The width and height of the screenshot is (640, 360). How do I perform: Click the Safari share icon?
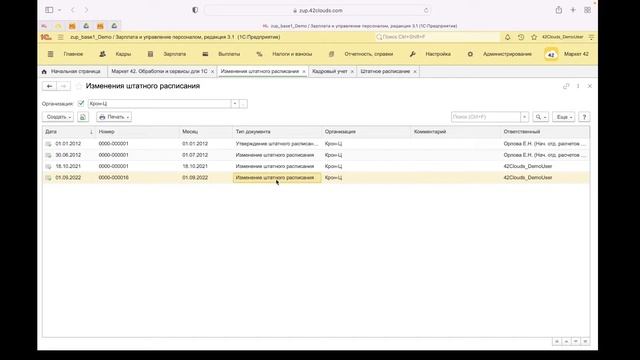pyautogui.click(x=558, y=10)
